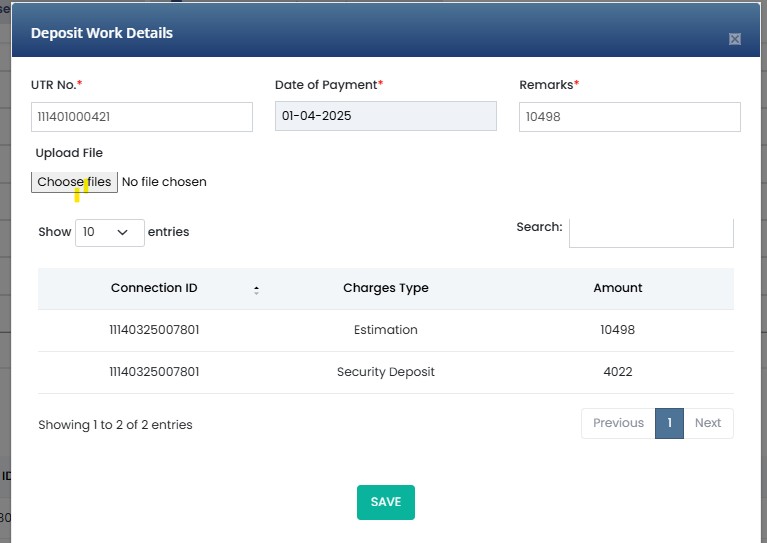
Task: Click the Charges Type column header
Action: 386,288
